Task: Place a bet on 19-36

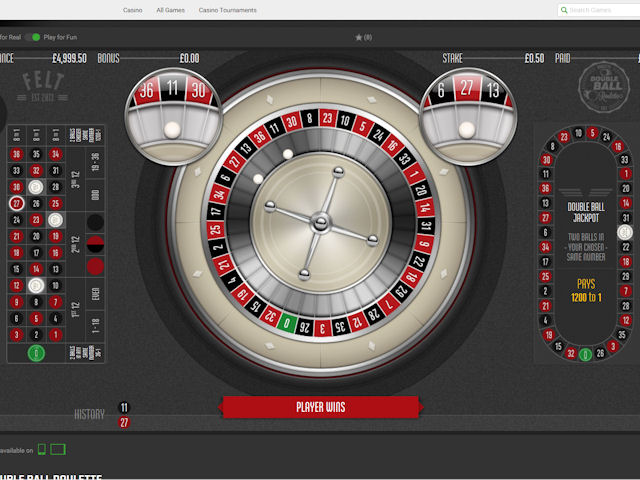Action: click(96, 162)
